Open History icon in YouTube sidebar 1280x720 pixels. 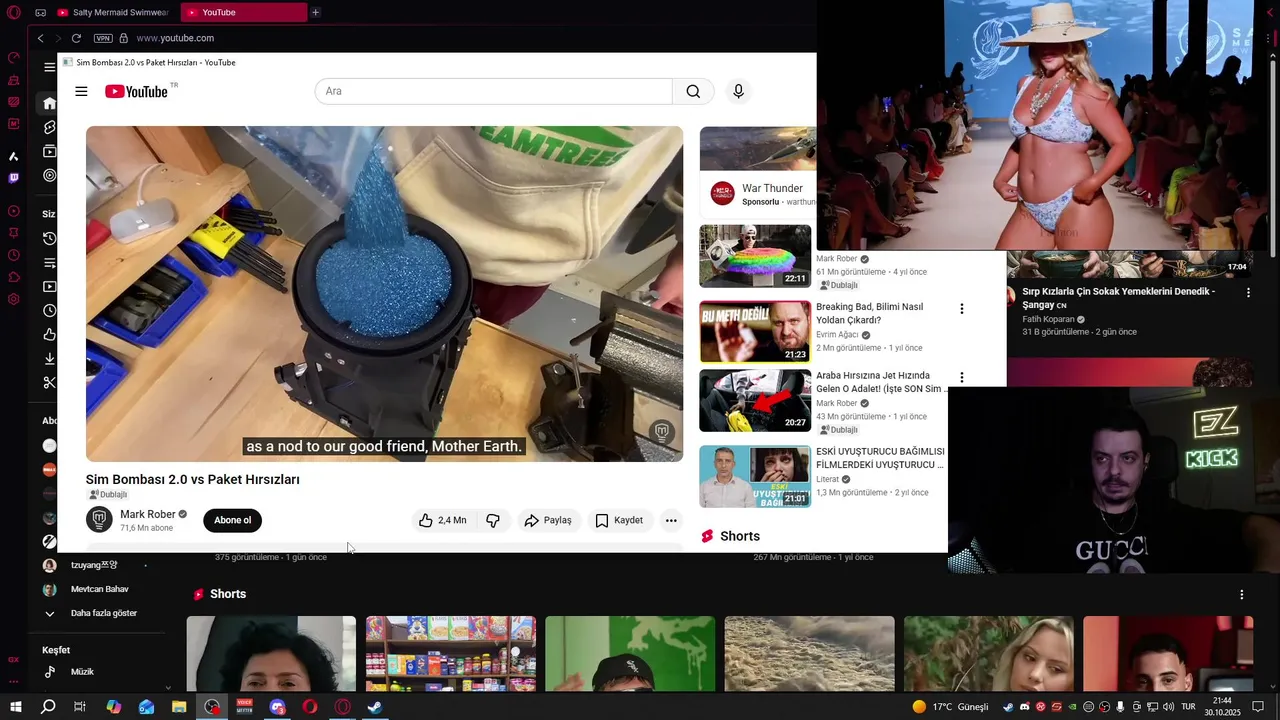(x=49, y=238)
